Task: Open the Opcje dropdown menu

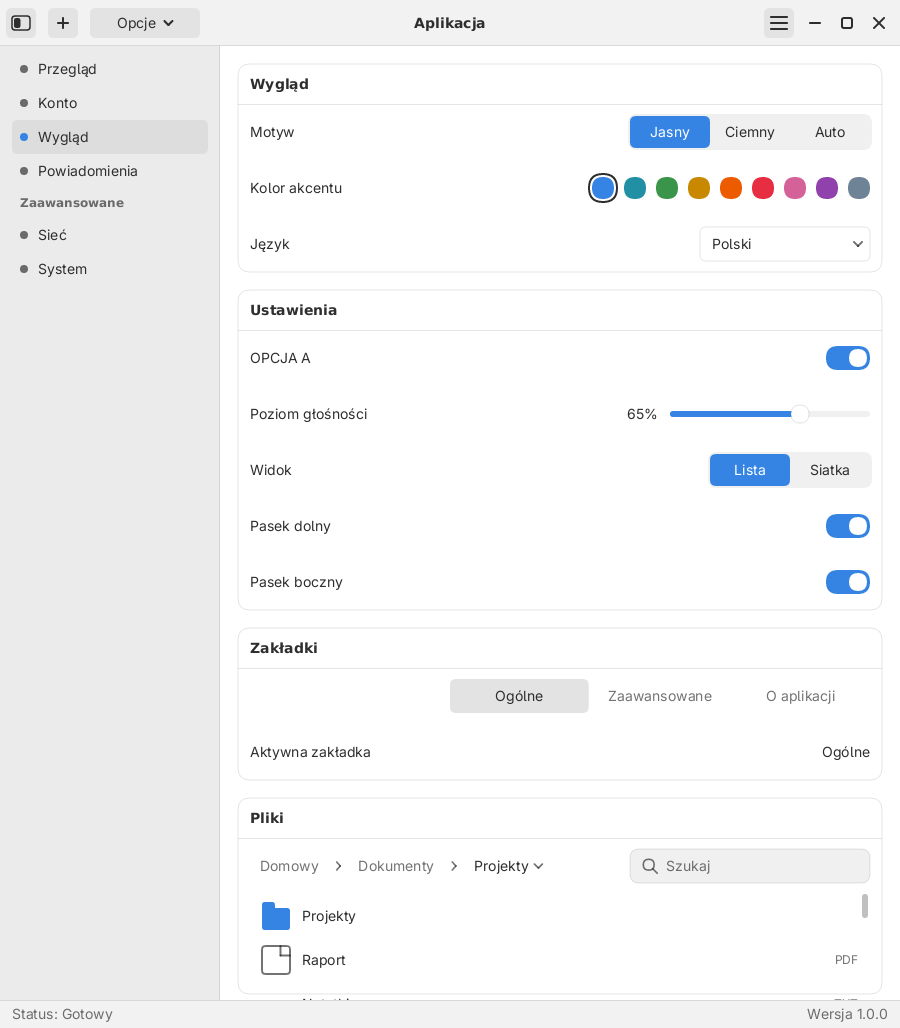Action: (x=145, y=23)
